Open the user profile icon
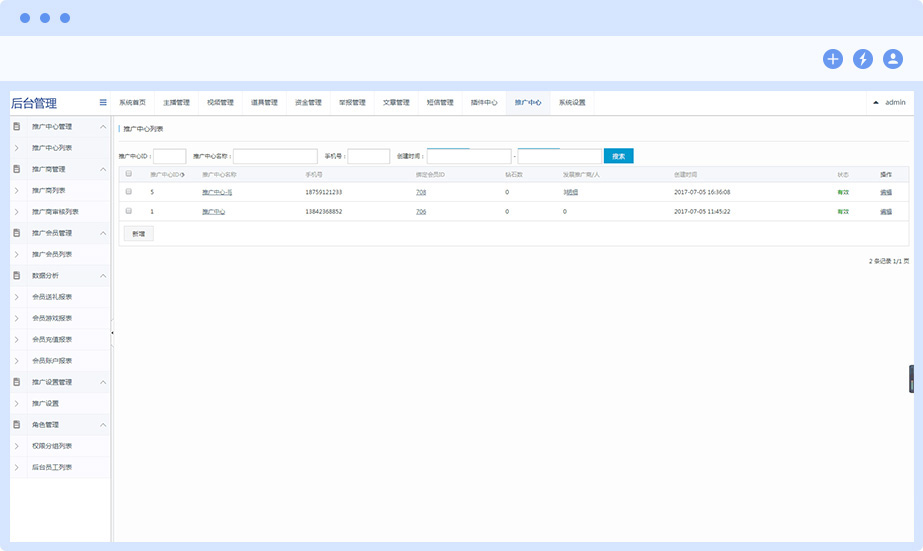 [x=893, y=59]
